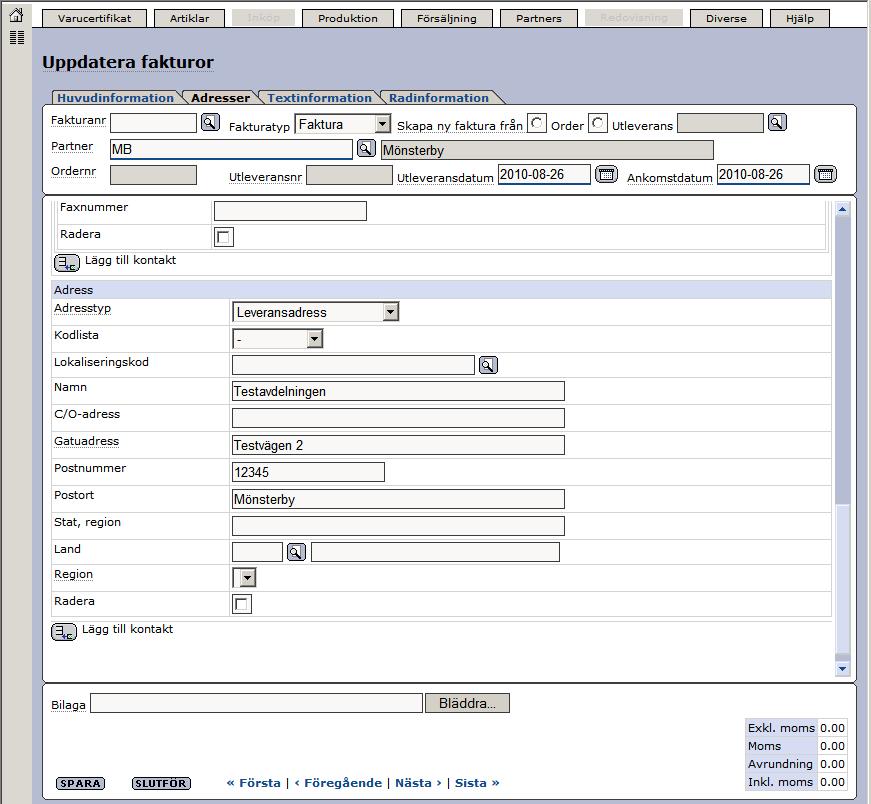Screen dimensions: 871x804
Task: Switch to Adresser tab
Action: coord(221,98)
